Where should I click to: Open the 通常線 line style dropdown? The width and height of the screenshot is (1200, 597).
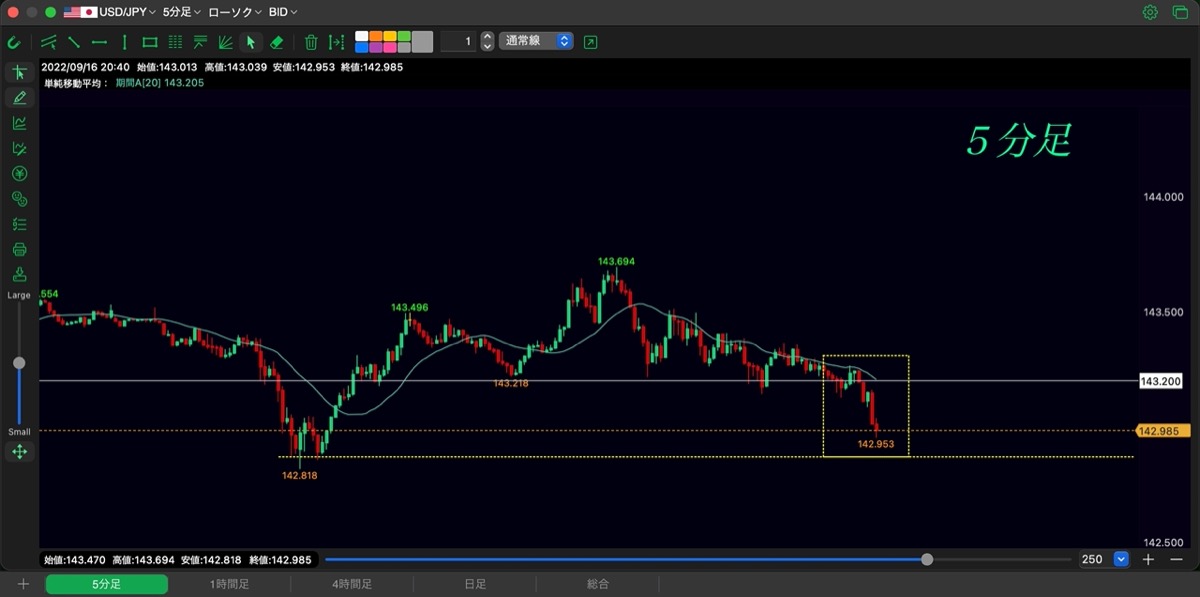pos(536,41)
